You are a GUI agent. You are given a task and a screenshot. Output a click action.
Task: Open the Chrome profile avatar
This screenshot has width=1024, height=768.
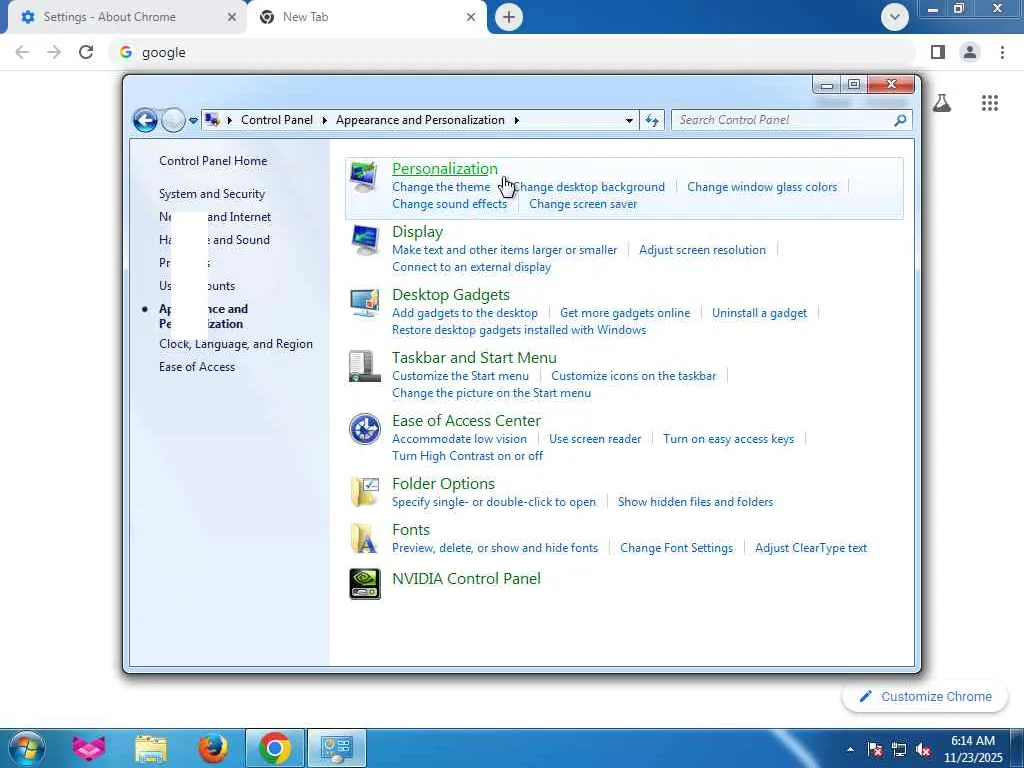click(970, 52)
